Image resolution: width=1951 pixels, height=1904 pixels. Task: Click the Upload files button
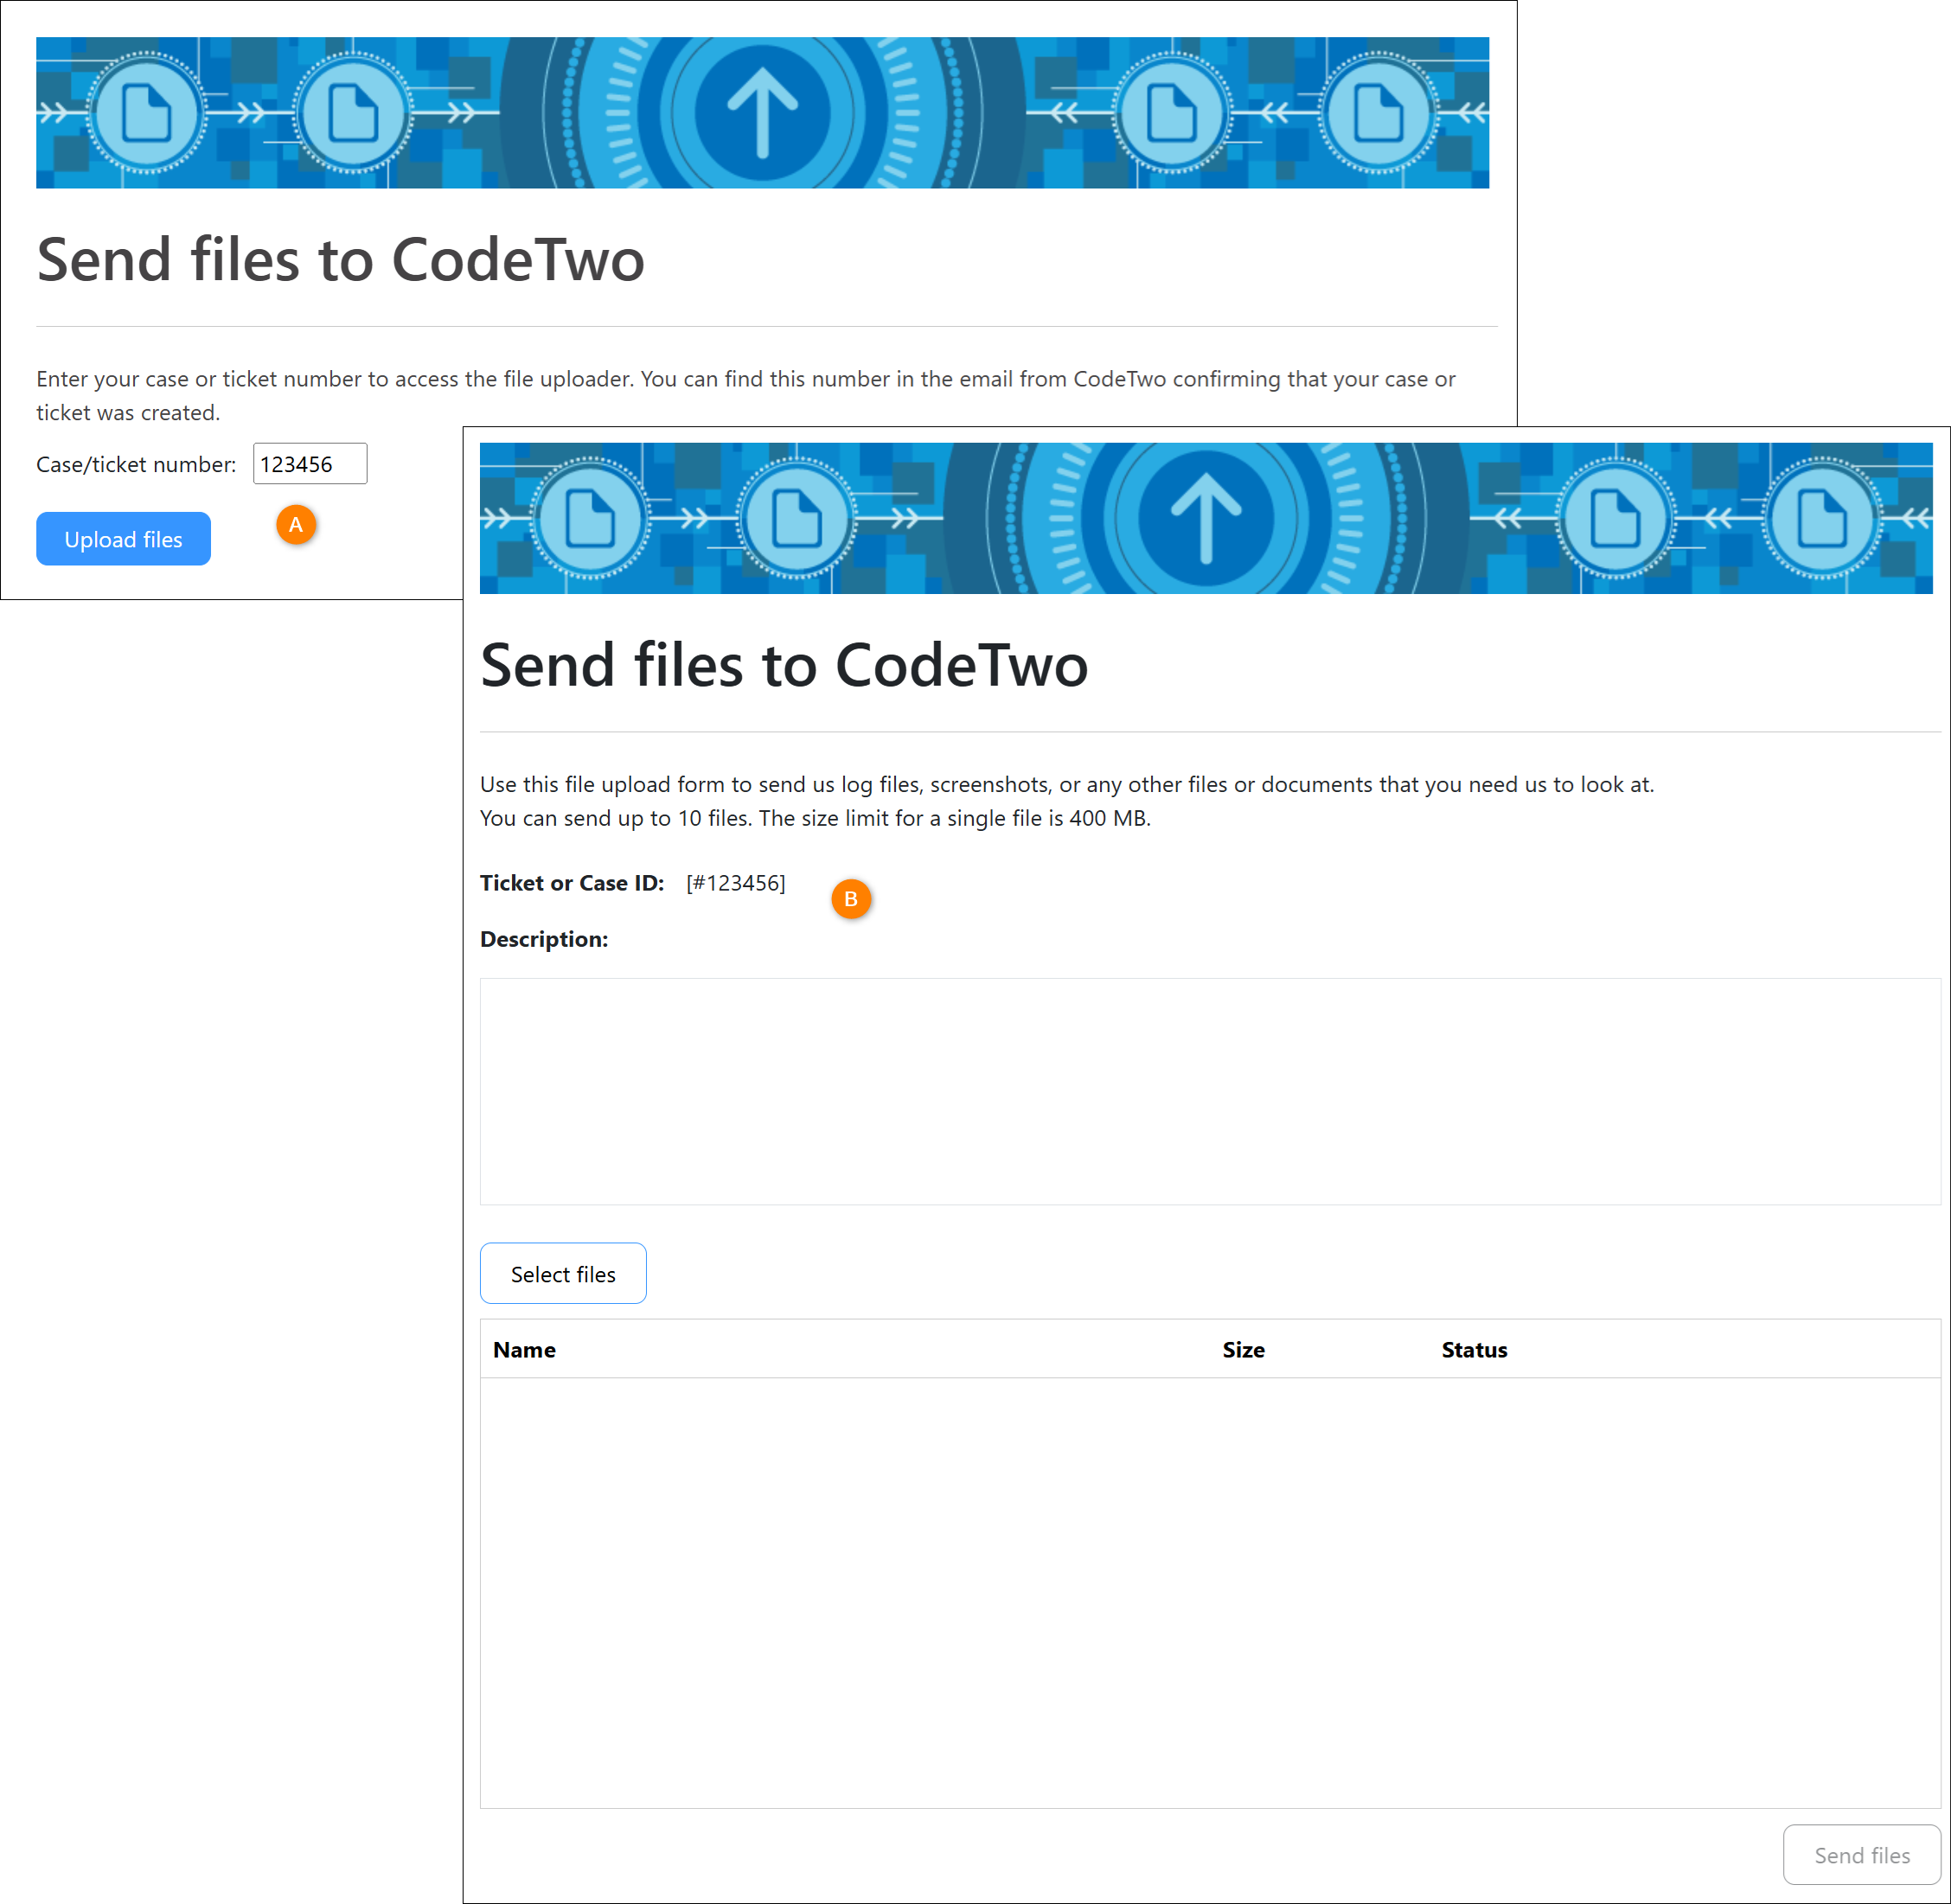[x=123, y=539]
